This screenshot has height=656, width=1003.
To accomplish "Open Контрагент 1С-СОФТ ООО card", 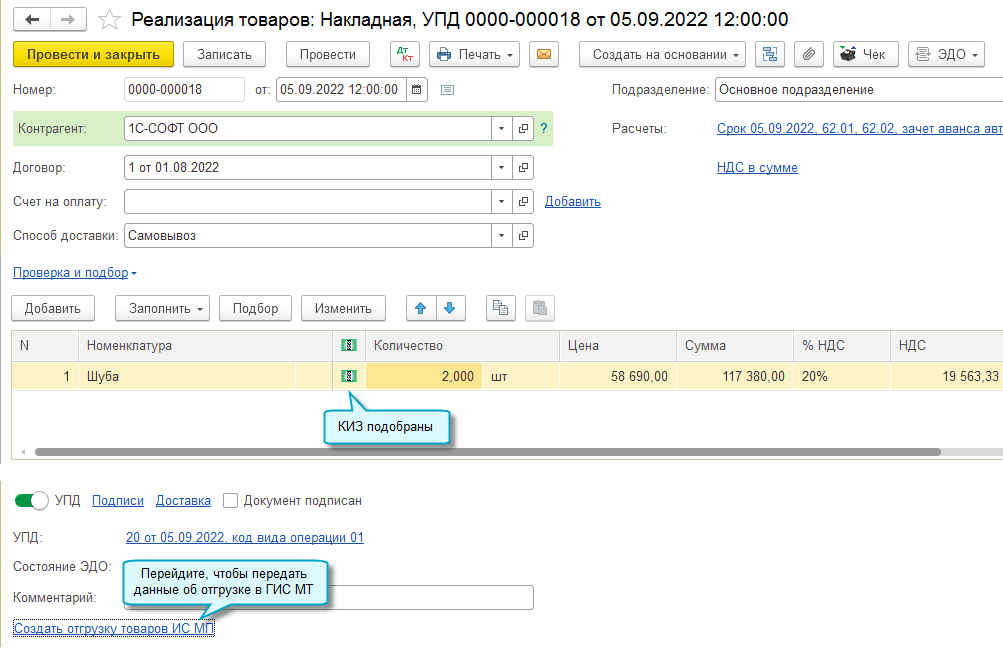I will pyautogui.click(x=523, y=129).
